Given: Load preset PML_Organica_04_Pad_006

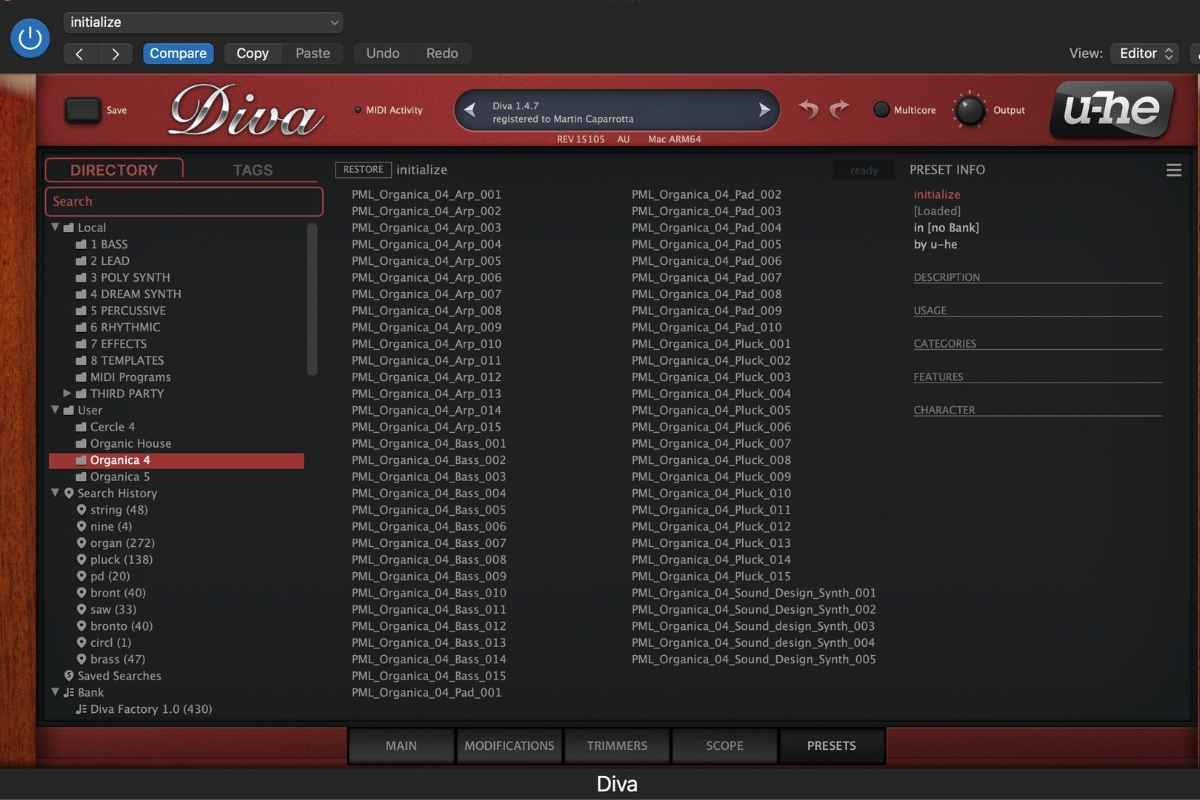Looking at the screenshot, I should point(706,261).
